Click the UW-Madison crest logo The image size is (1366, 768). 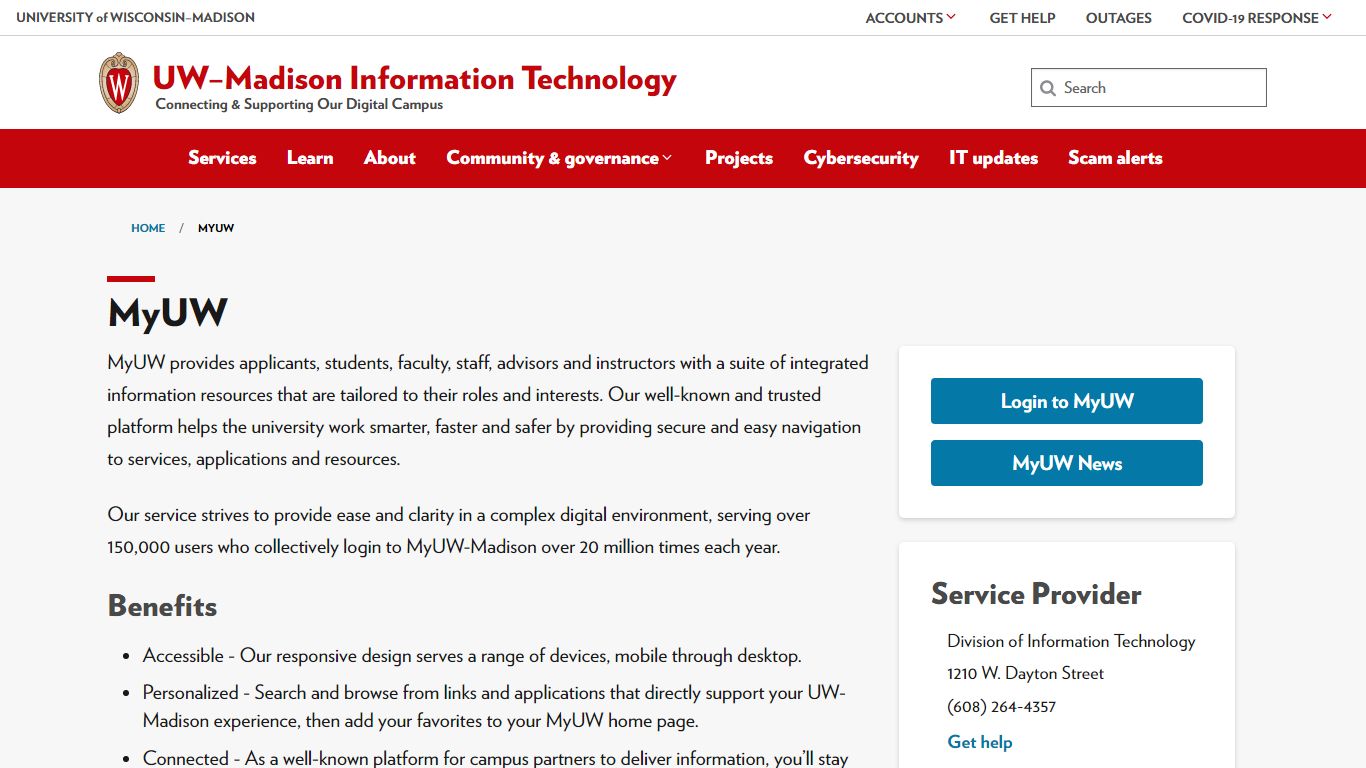119,82
